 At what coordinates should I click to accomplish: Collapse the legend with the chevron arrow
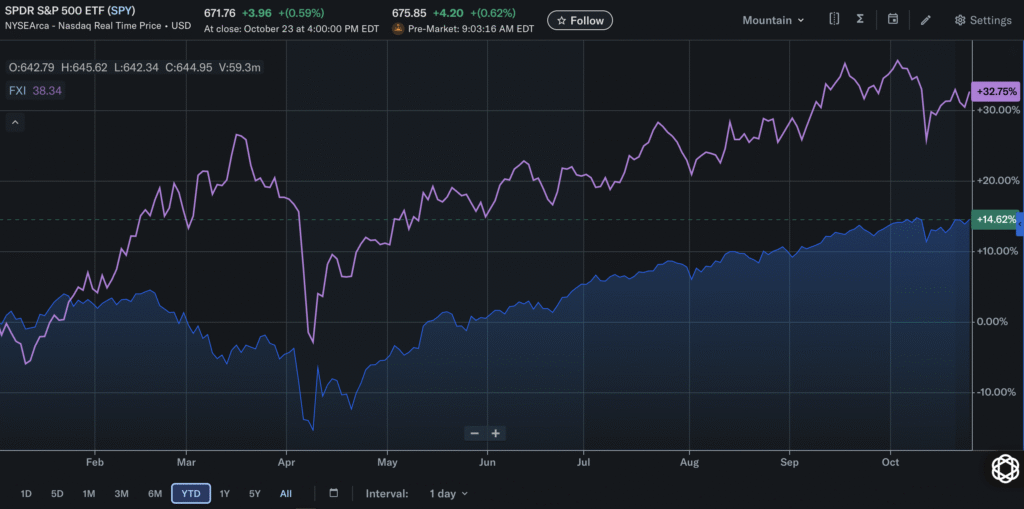tap(16, 122)
